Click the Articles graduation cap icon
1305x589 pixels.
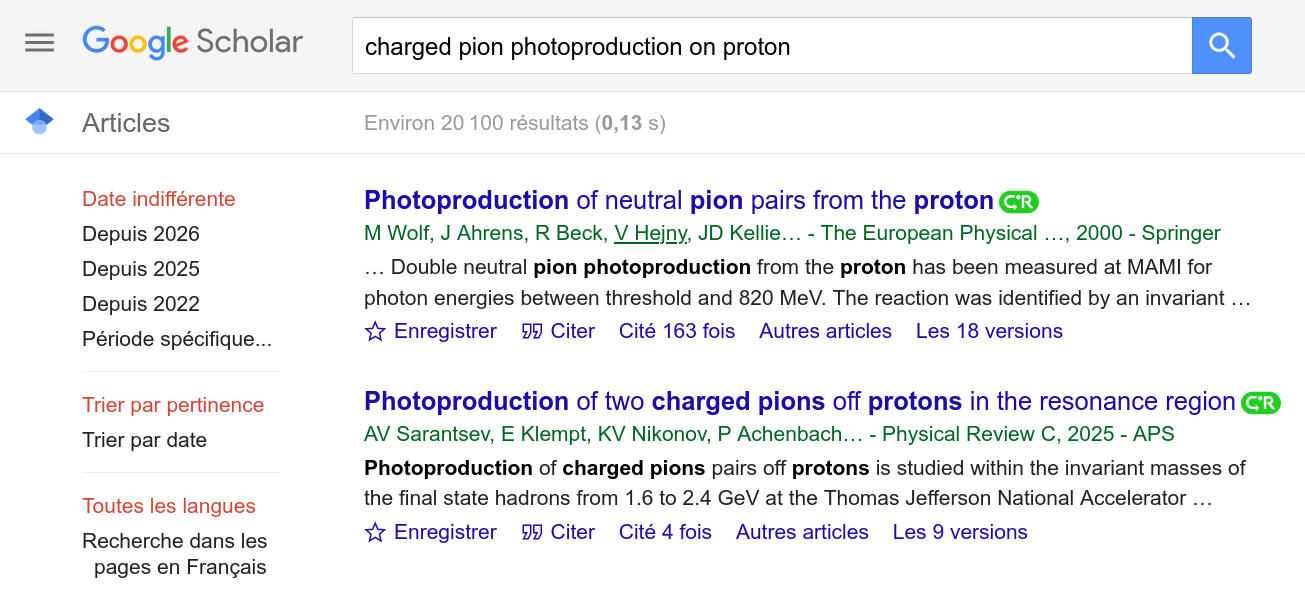39,122
